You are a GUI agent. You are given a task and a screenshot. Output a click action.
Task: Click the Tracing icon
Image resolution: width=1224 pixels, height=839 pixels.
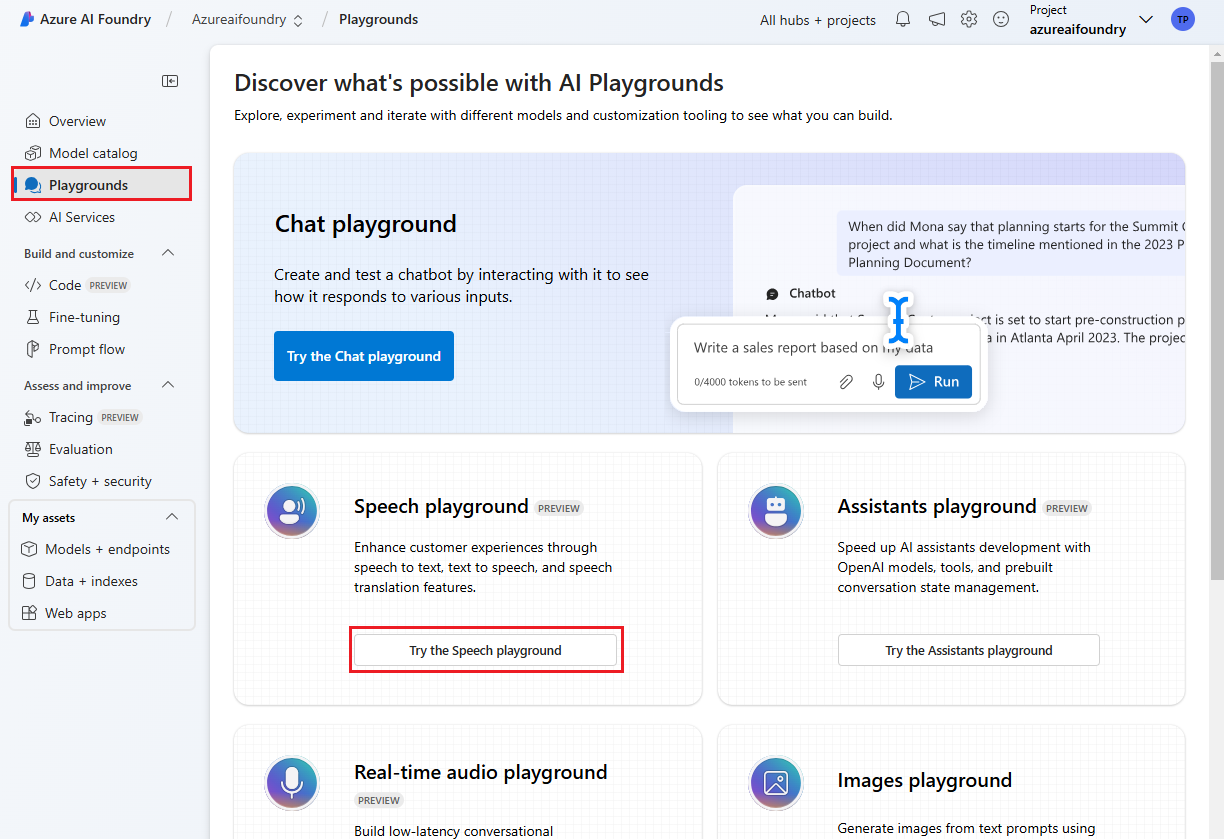click(33, 417)
